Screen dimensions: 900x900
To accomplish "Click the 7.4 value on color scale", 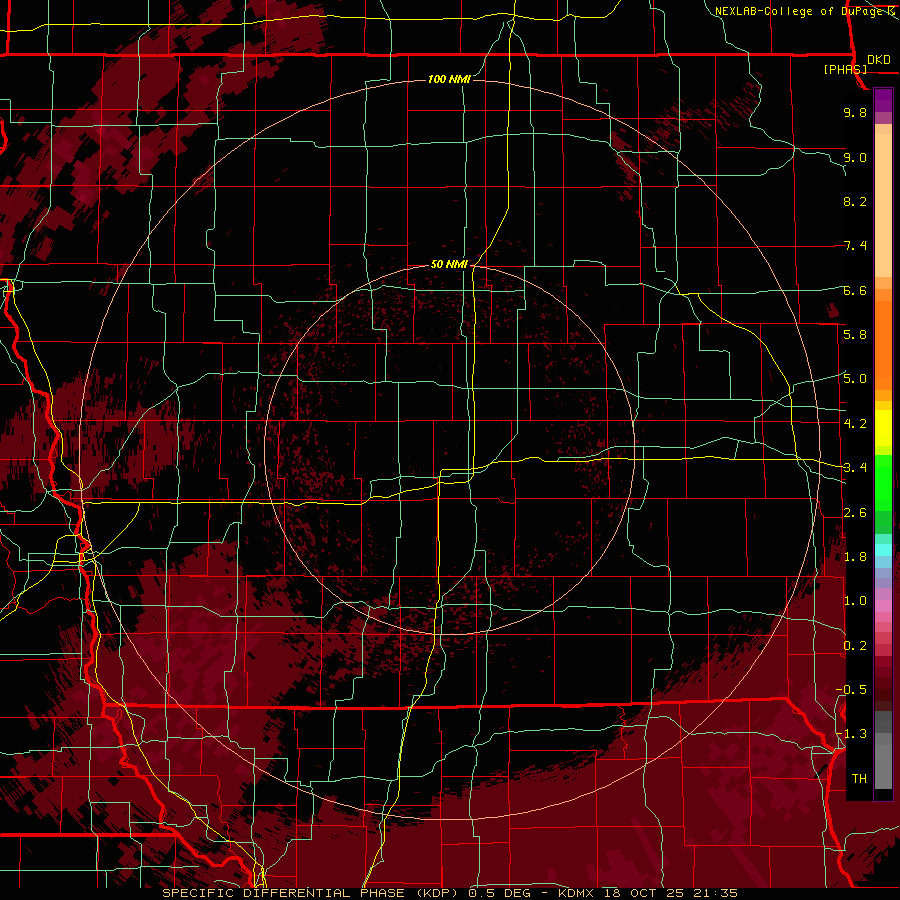I will pos(855,246).
